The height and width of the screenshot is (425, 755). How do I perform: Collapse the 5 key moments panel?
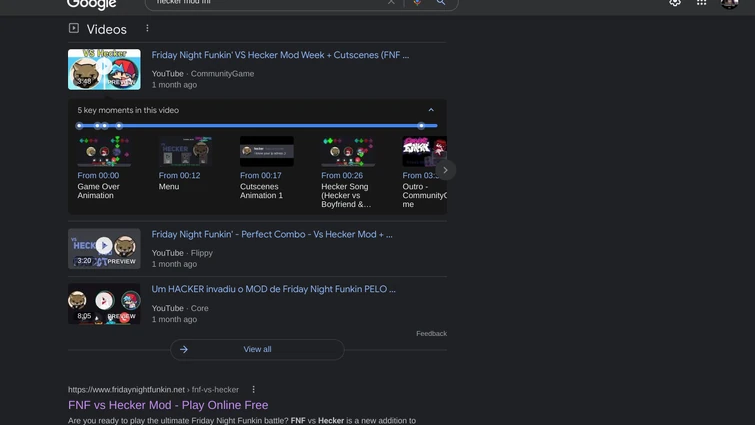431,110
